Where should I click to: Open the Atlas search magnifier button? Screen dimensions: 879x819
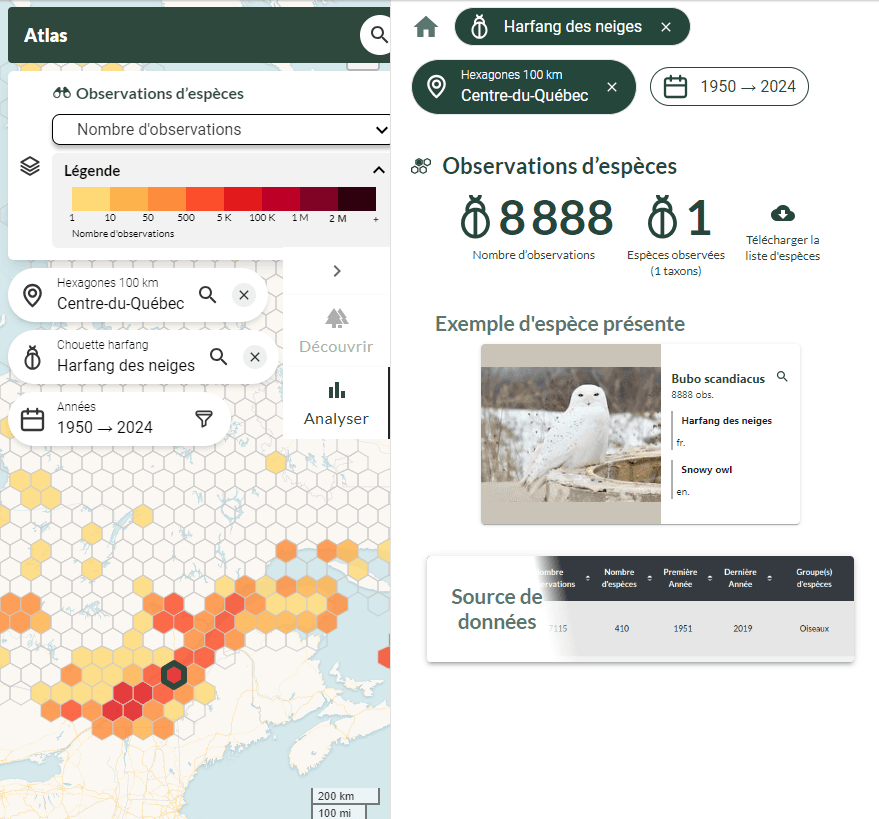[x=378, y=35]
